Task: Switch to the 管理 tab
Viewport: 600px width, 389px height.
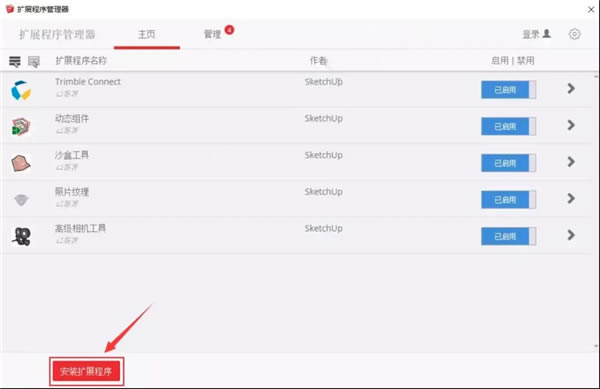Action: click(213, 34)
